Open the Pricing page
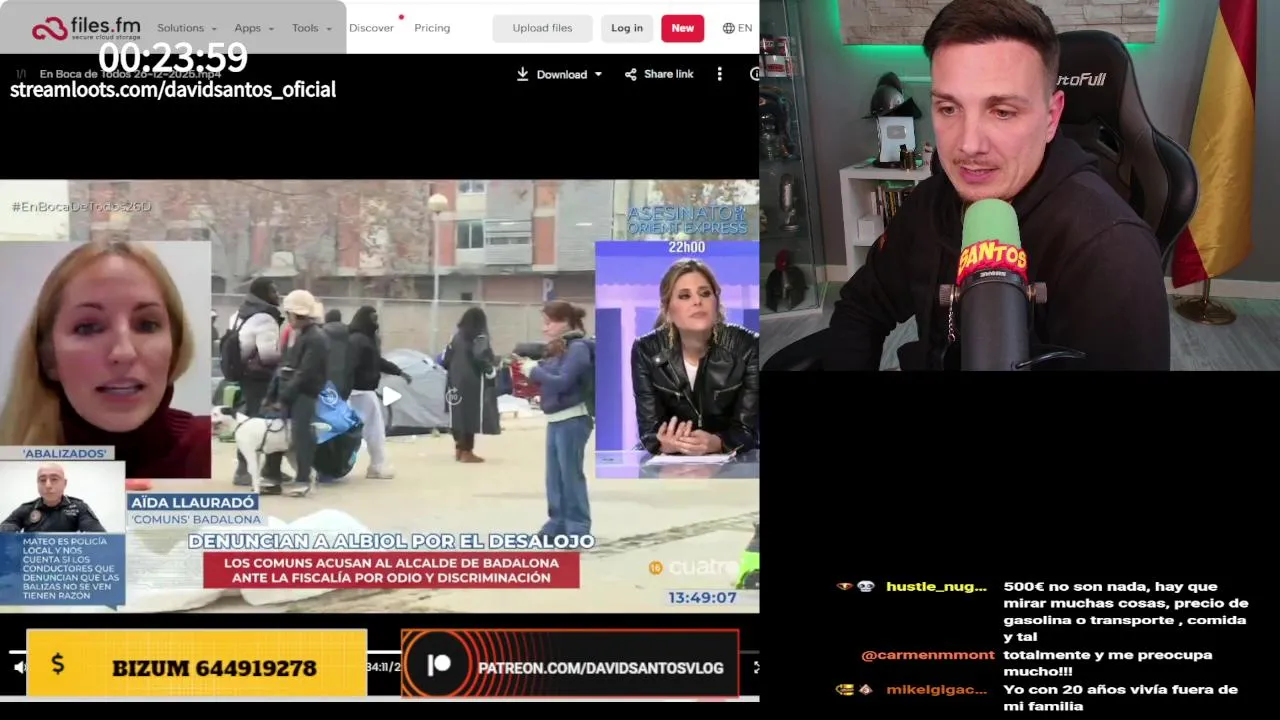 432,28
